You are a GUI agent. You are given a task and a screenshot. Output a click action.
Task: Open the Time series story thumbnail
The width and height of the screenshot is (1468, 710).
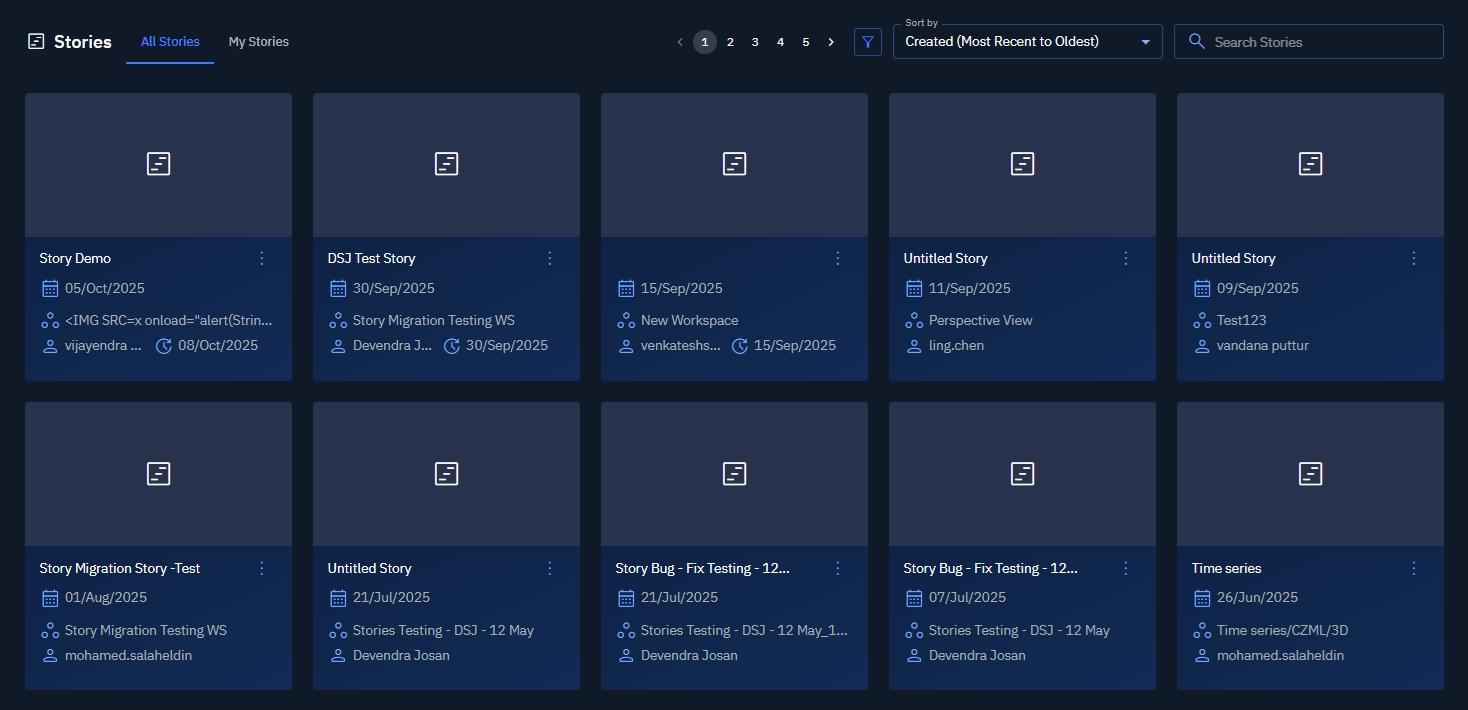pyautogui.click(x=1310, y=474)
